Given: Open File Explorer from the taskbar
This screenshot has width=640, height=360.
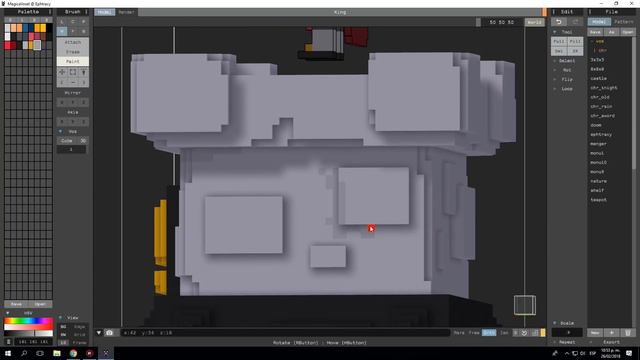Looking at the screenshot, I should pyautogui.click(x=57, y=353).
